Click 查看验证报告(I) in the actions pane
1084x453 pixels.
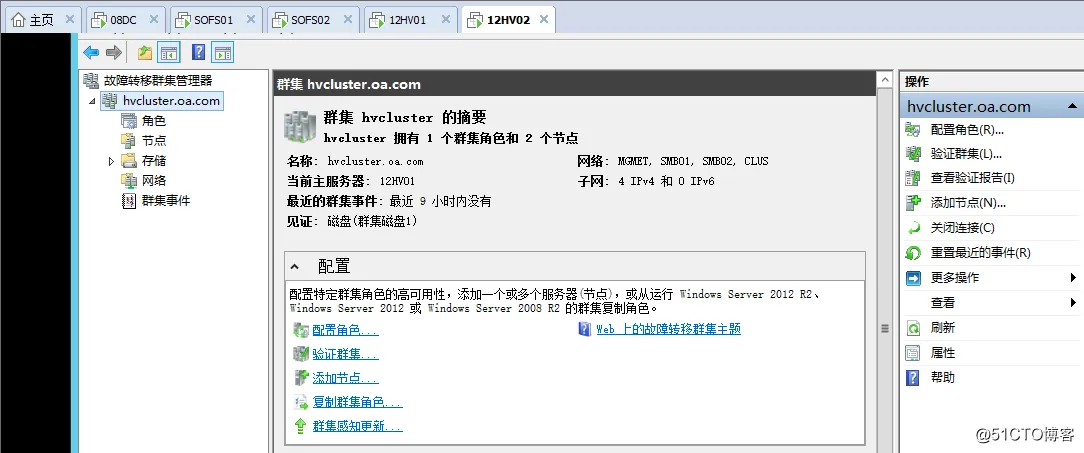[x=973, y=178]
